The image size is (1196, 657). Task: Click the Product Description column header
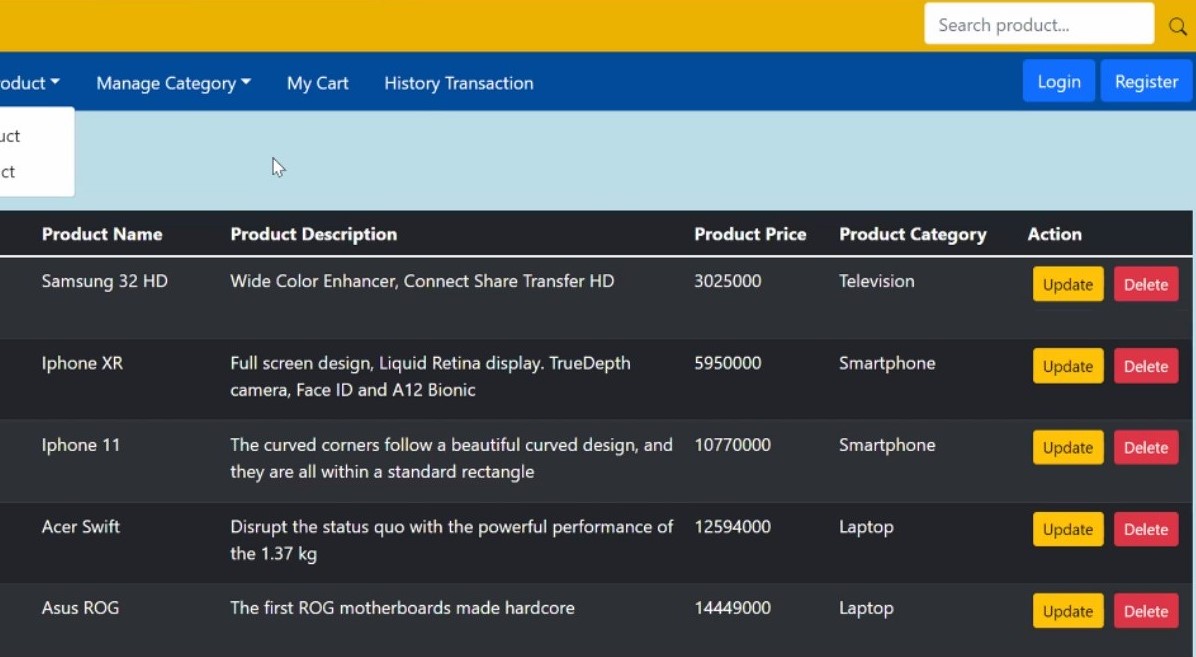313,234
